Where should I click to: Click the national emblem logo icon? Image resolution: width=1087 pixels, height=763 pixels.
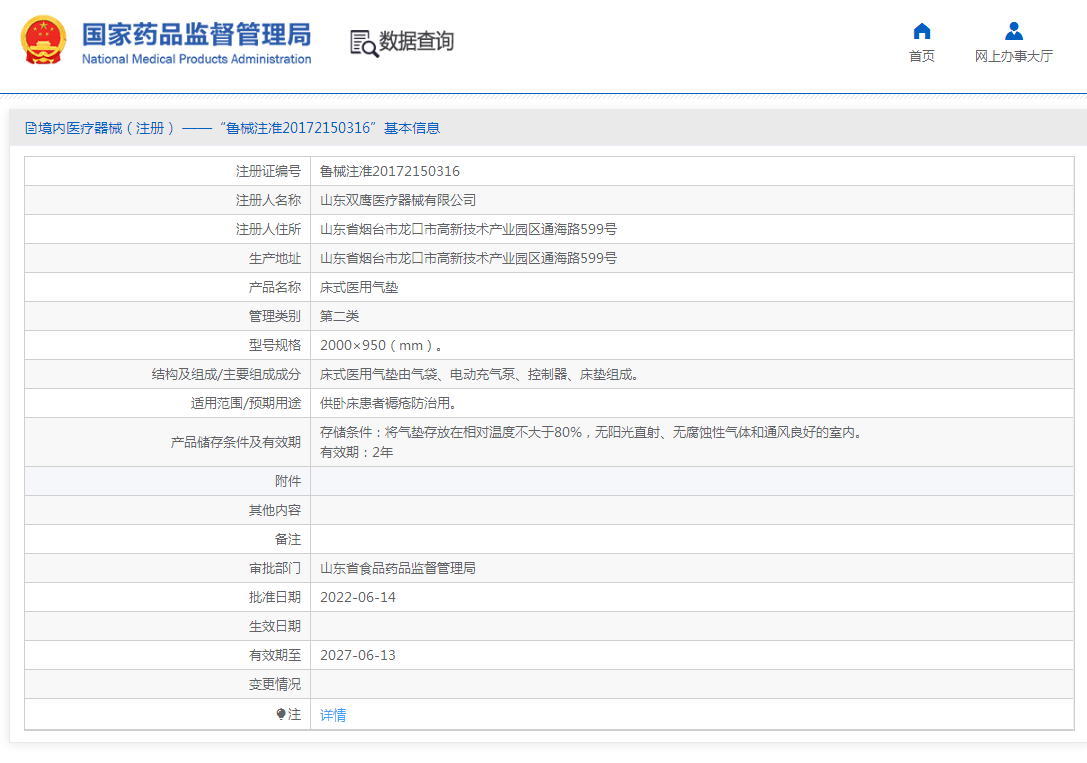tap(44, 40)
